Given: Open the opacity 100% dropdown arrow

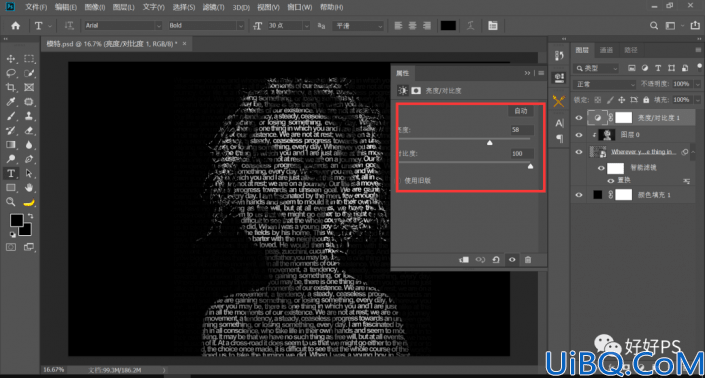Looking at the screenshot, I should tap(698, 84).
